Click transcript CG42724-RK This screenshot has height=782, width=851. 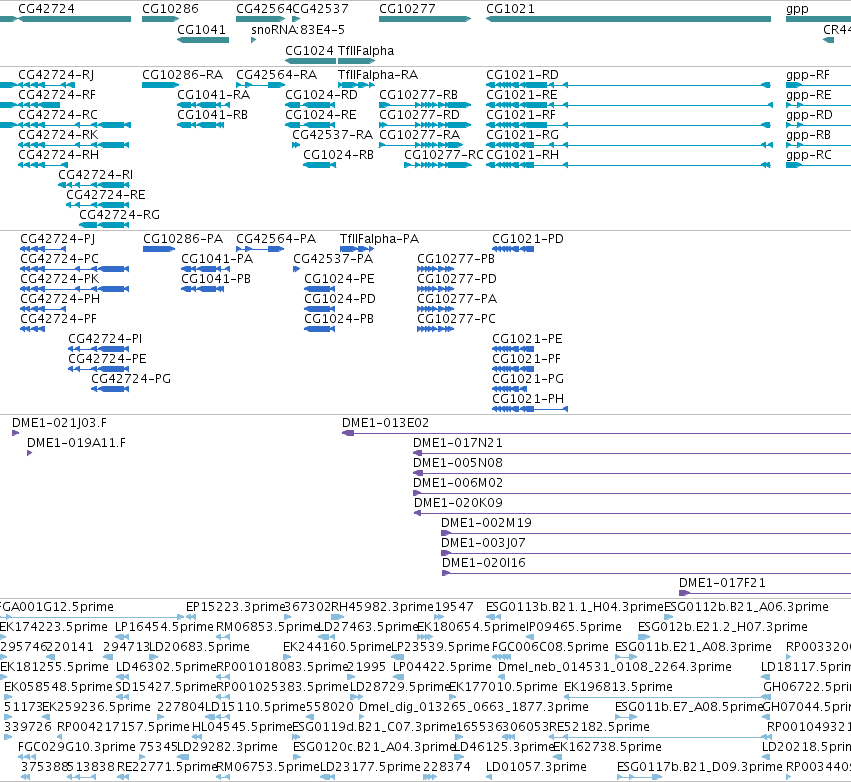pyautogui.click(x=58, y=135)
